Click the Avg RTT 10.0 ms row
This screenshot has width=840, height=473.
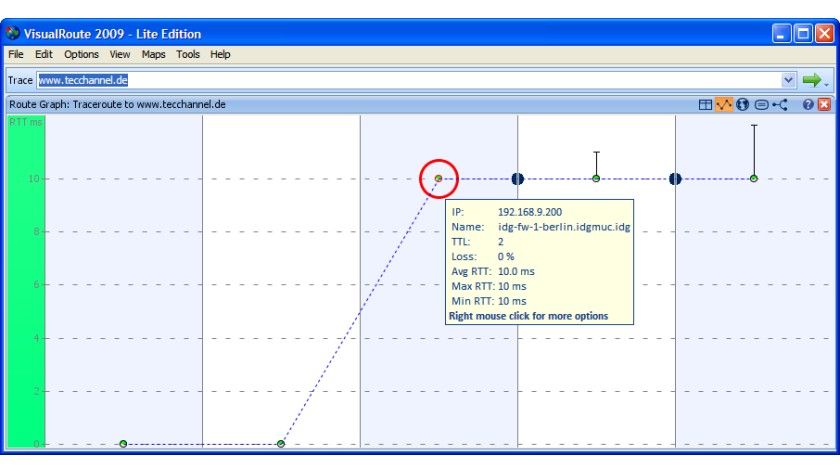493,272
